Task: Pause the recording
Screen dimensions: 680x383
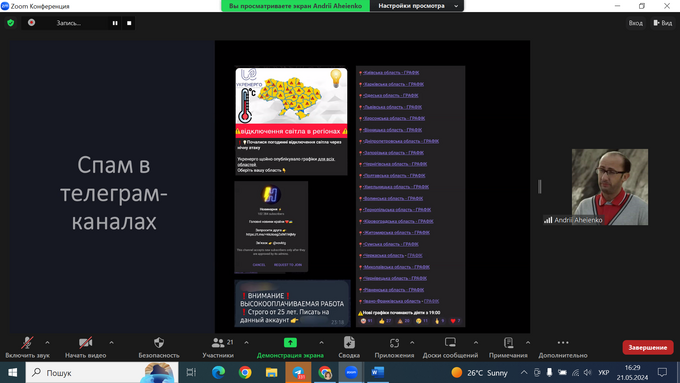Action: click(x=115, y=23)
